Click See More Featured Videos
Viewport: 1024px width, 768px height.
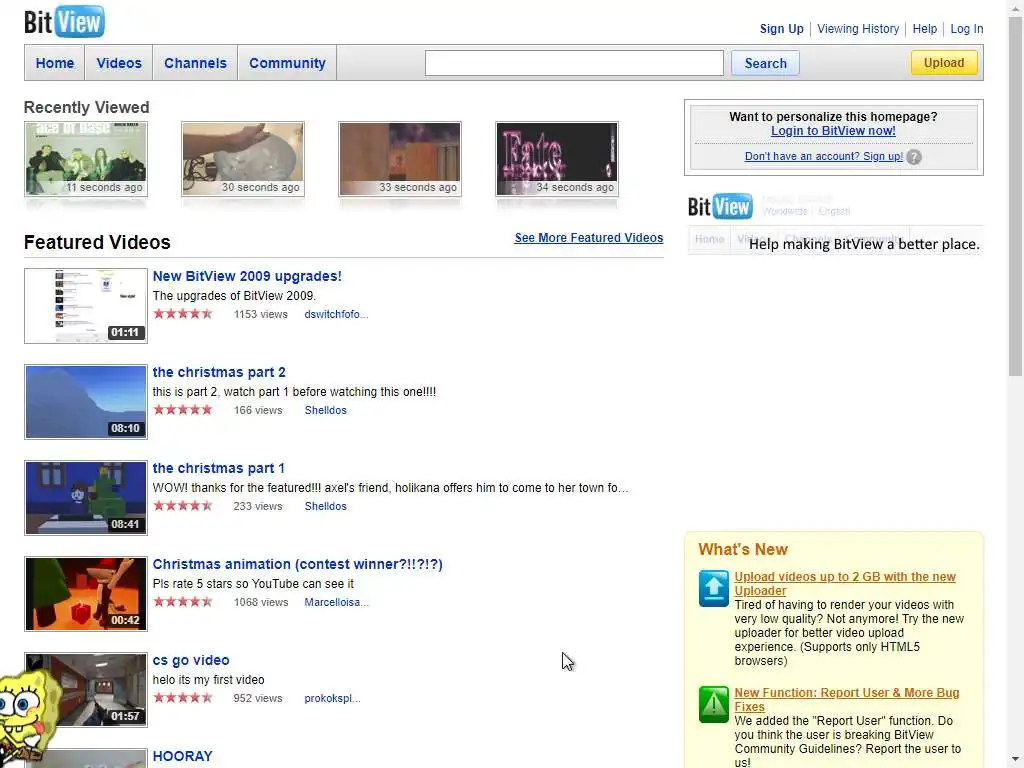[x=588, y=238]
